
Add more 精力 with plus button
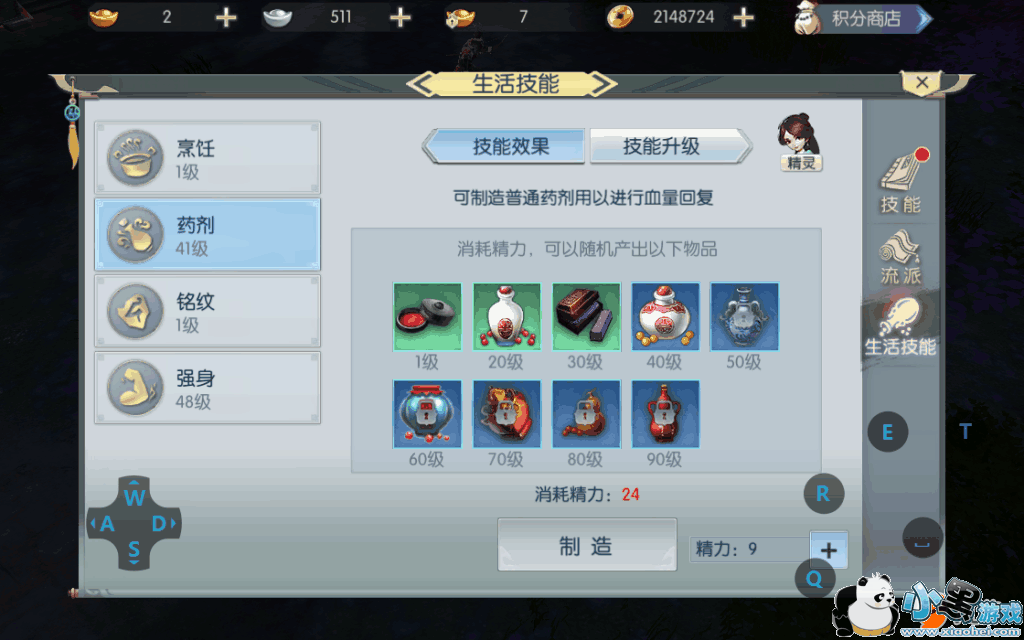[x=829, y=550]
